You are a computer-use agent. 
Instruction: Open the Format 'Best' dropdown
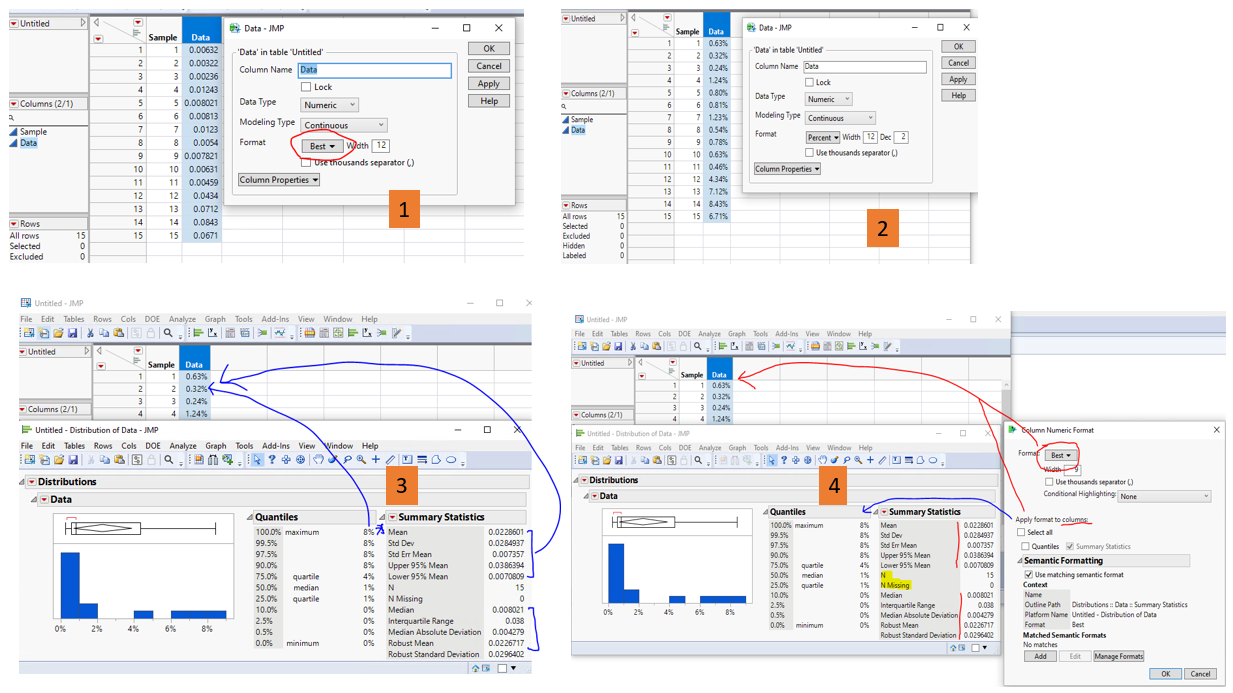coord(1061,455)
